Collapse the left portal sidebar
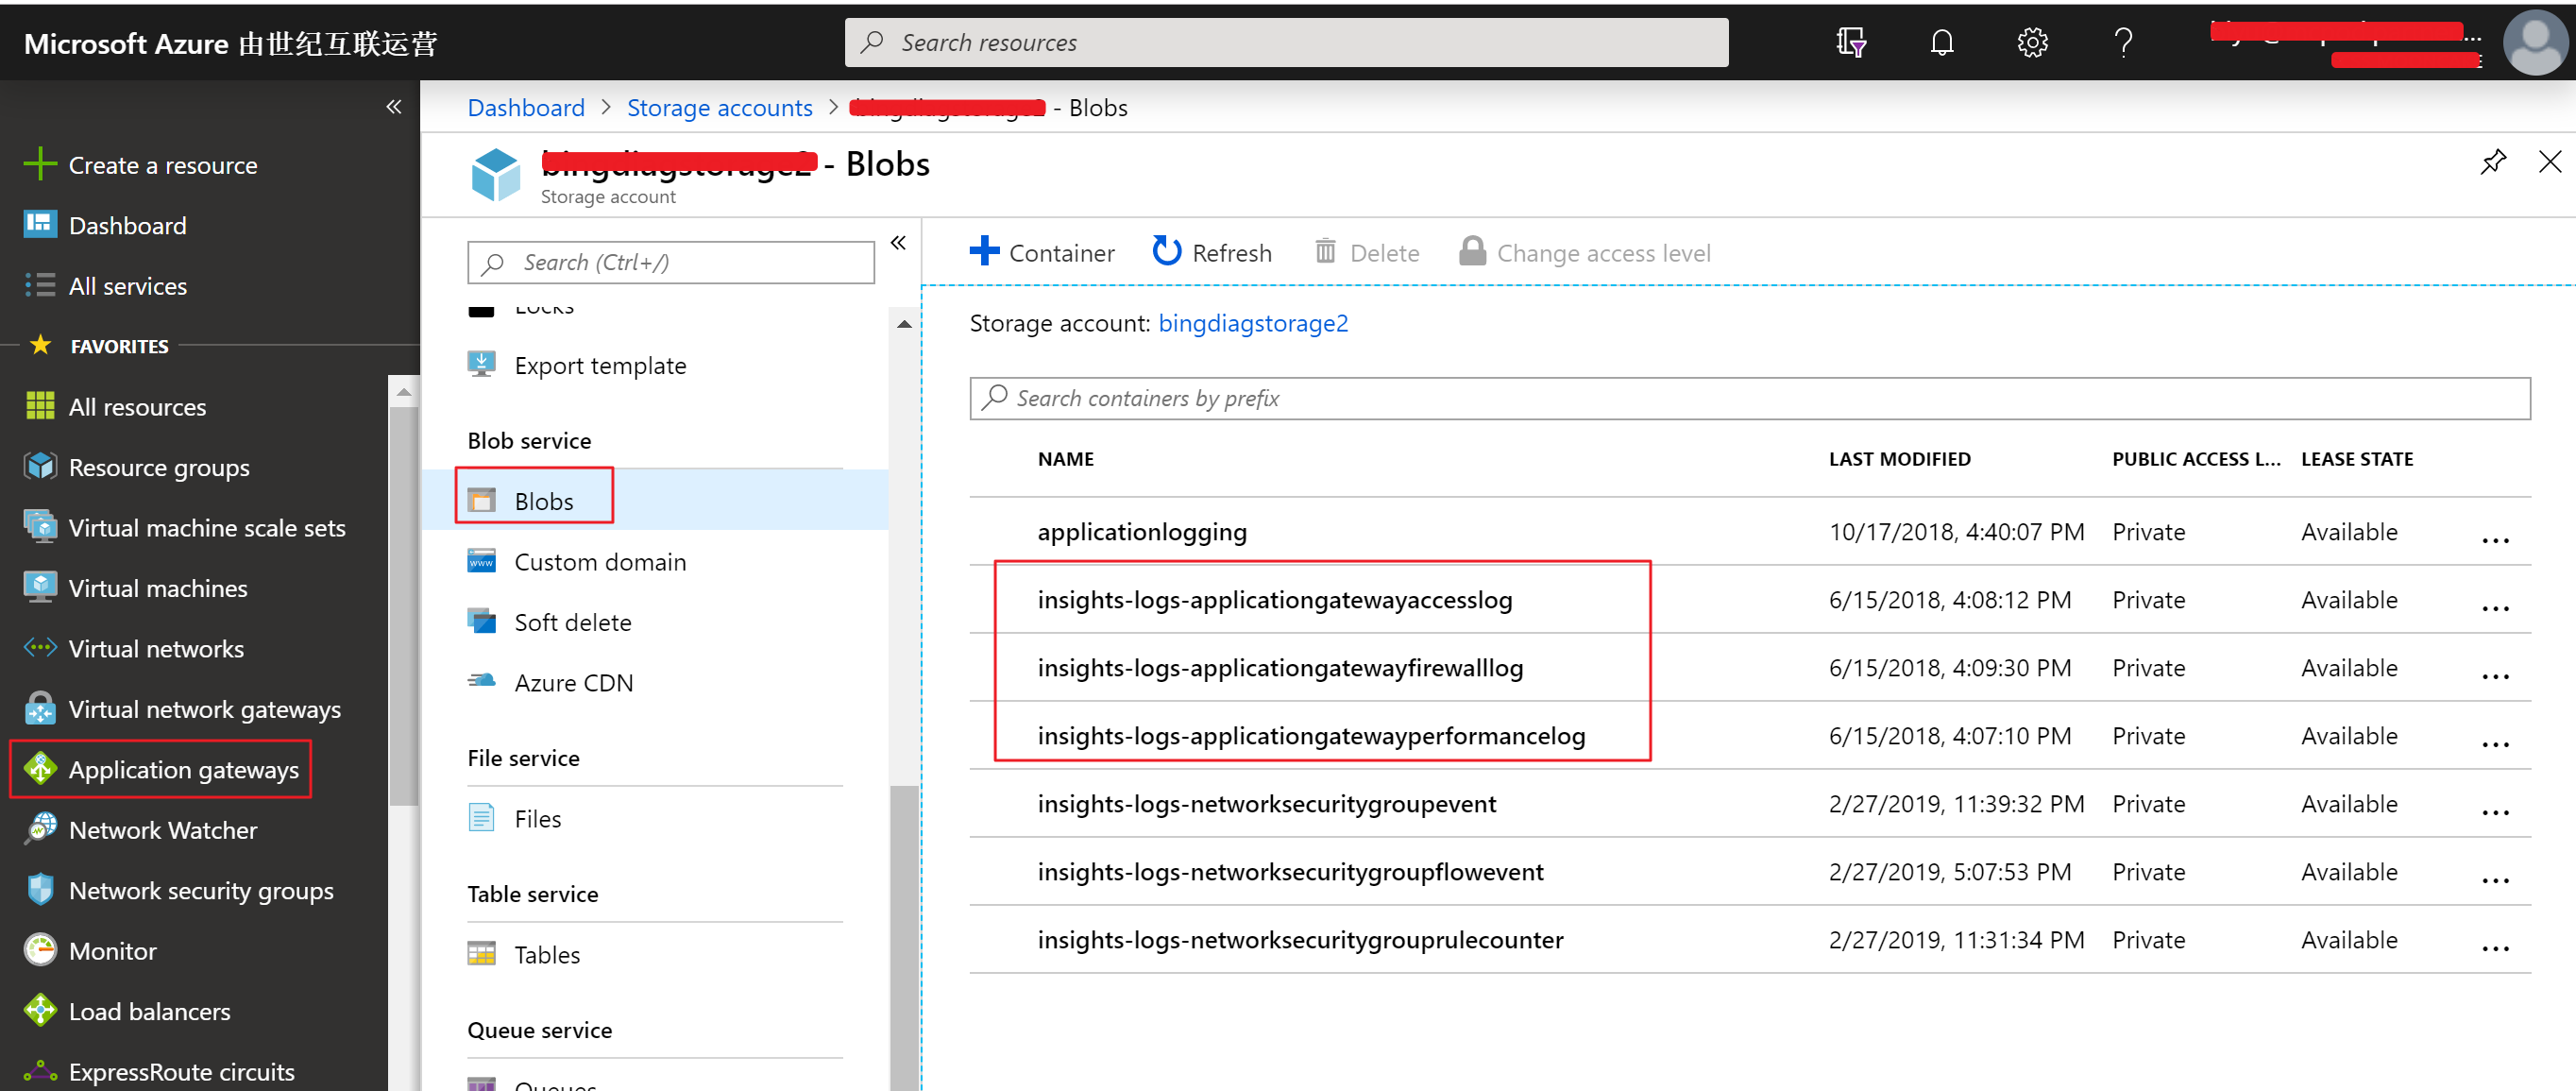 point(394,107)
